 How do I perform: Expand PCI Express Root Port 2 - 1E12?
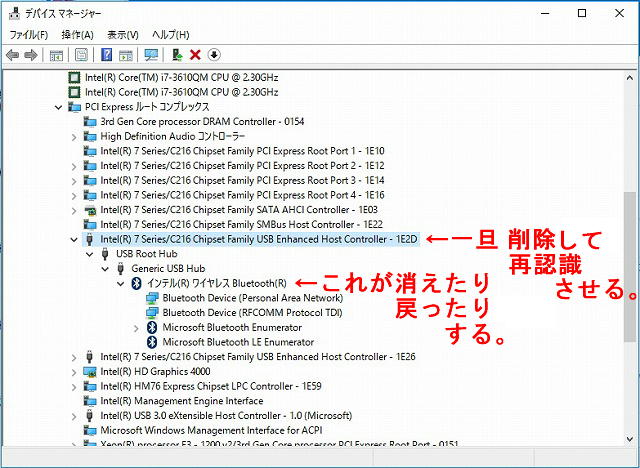click(x=74, y=166)
